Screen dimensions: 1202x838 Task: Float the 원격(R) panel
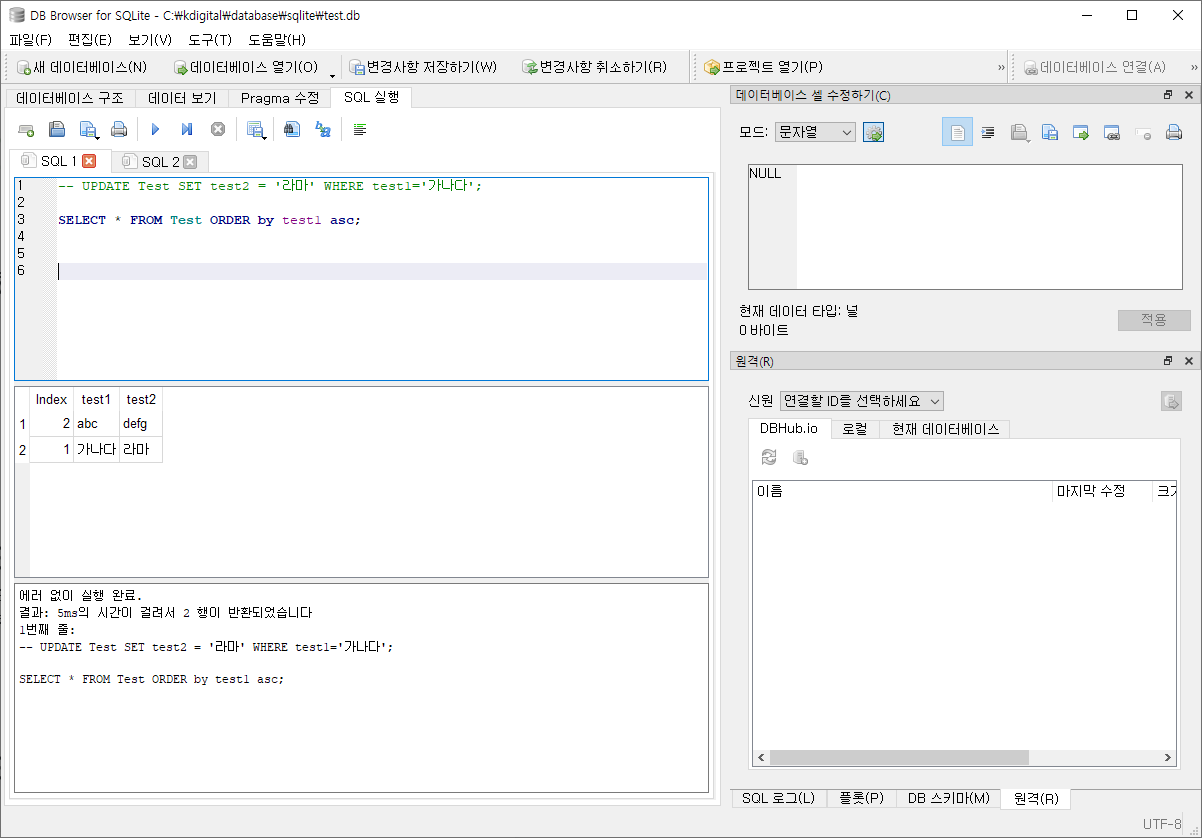[1167, 361]
